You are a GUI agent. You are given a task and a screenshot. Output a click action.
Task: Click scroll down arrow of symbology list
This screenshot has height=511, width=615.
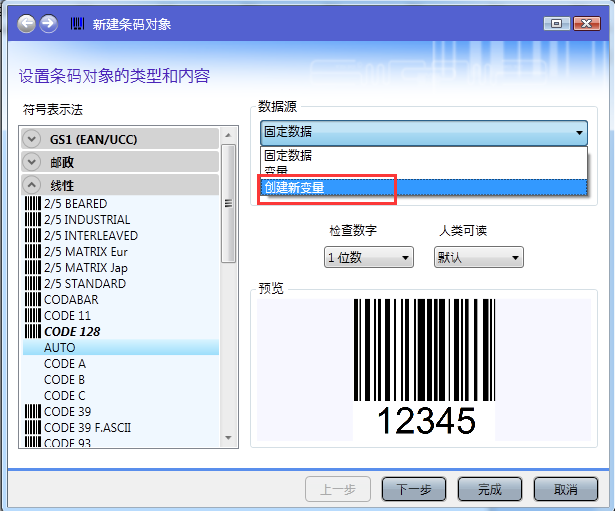coord(228,438)
